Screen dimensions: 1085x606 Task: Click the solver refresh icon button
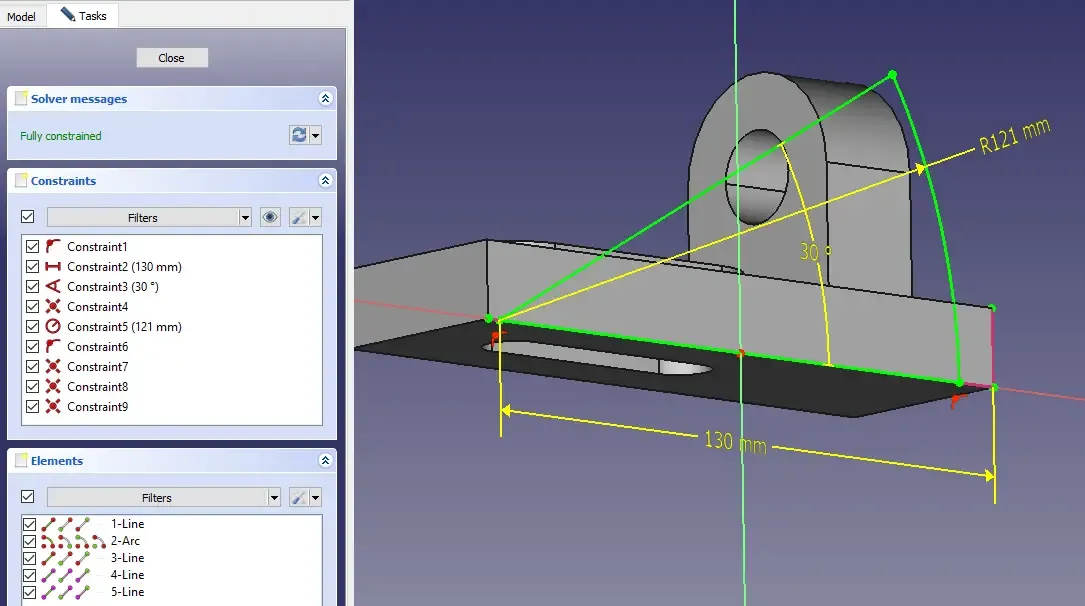click(299, 135)
